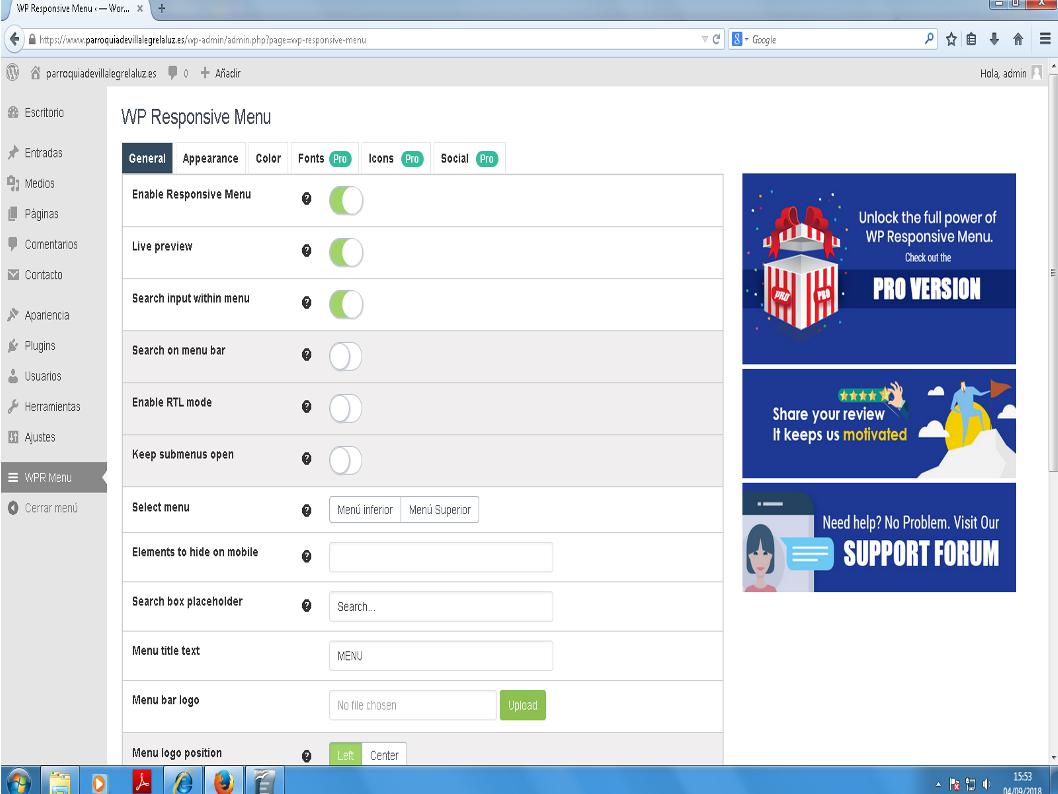Show help for Search input within menu
Image resolution: width=1058 pixels, height=794 pixels.
306,302
